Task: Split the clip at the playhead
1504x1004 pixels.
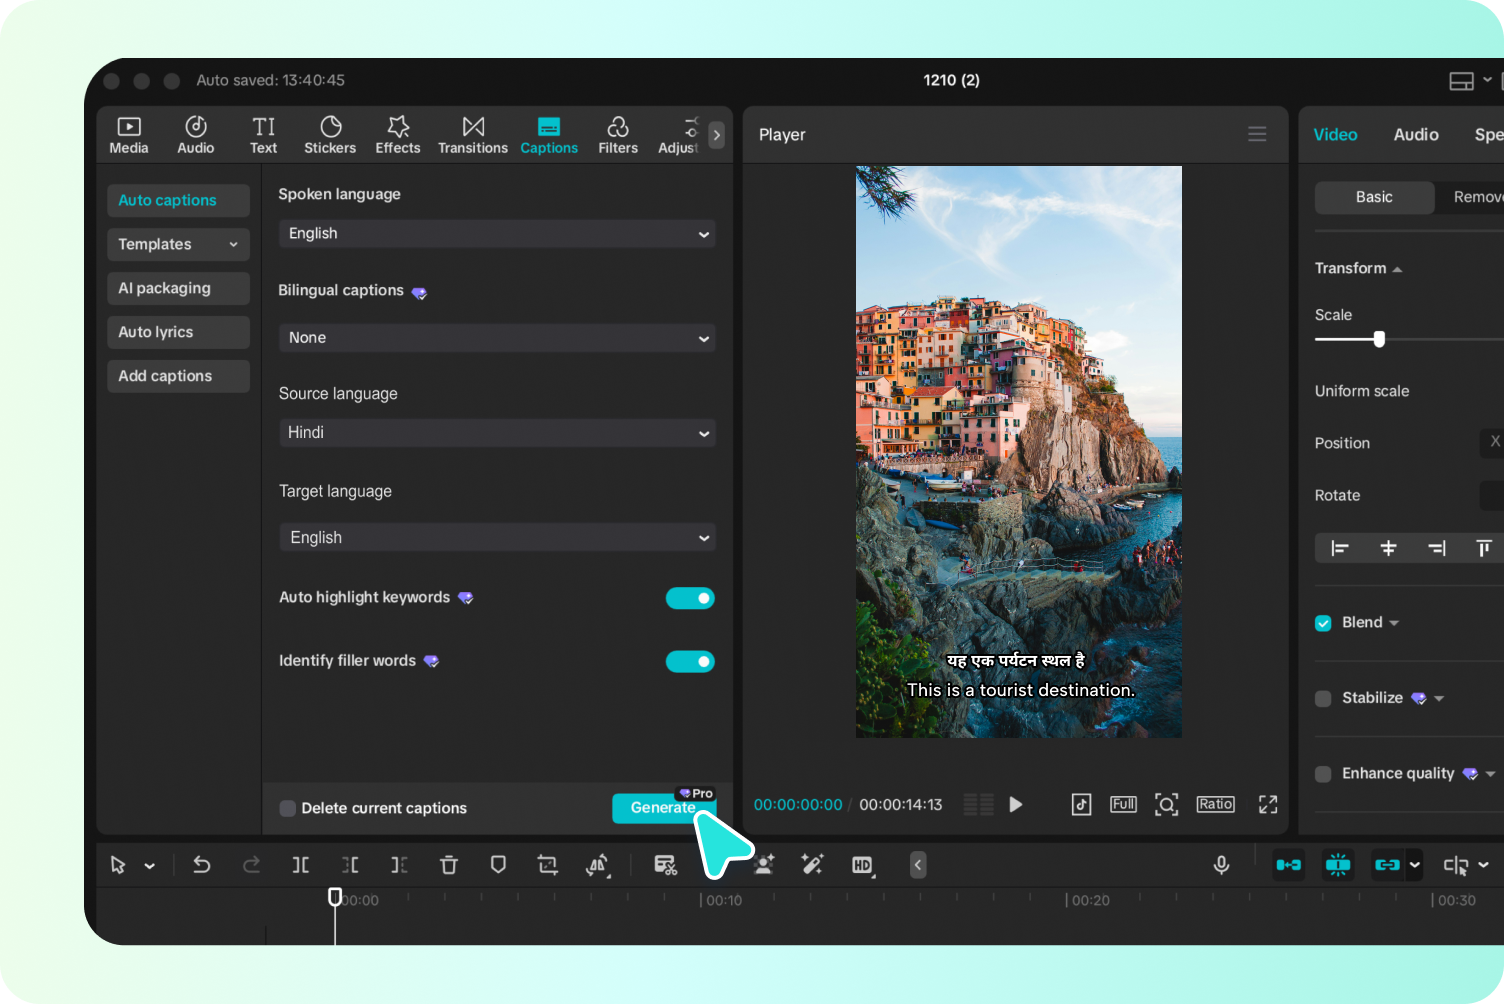Action: coord(300,865)
